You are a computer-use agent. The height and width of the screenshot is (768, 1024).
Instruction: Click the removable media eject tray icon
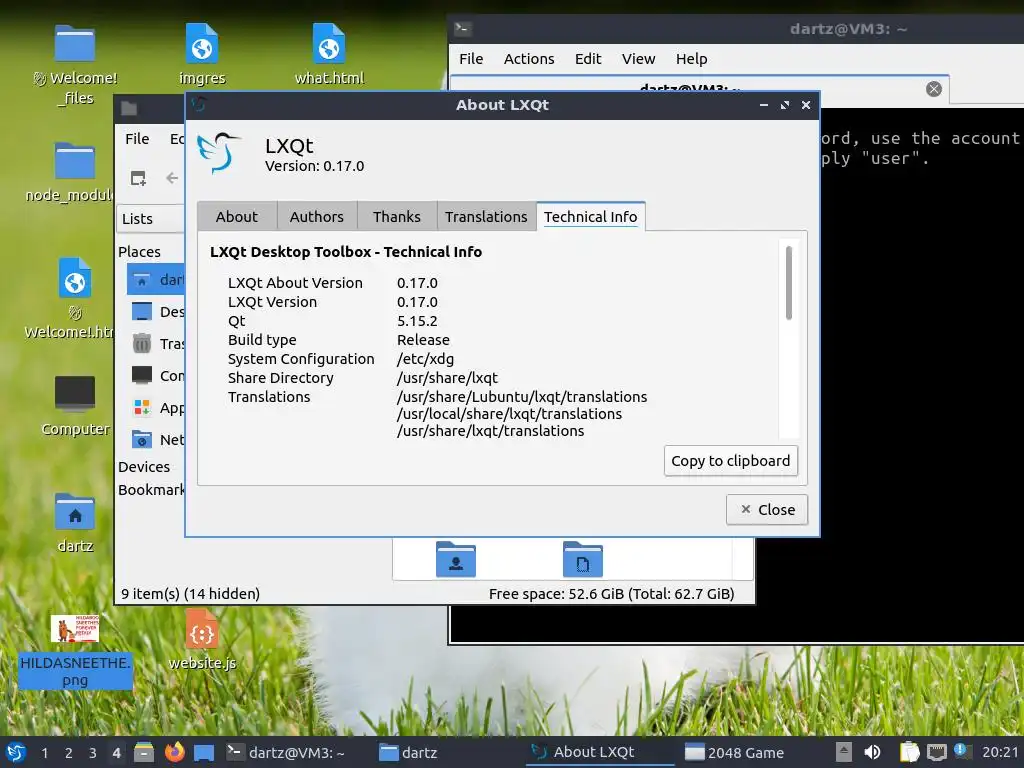tap(844, 752)
